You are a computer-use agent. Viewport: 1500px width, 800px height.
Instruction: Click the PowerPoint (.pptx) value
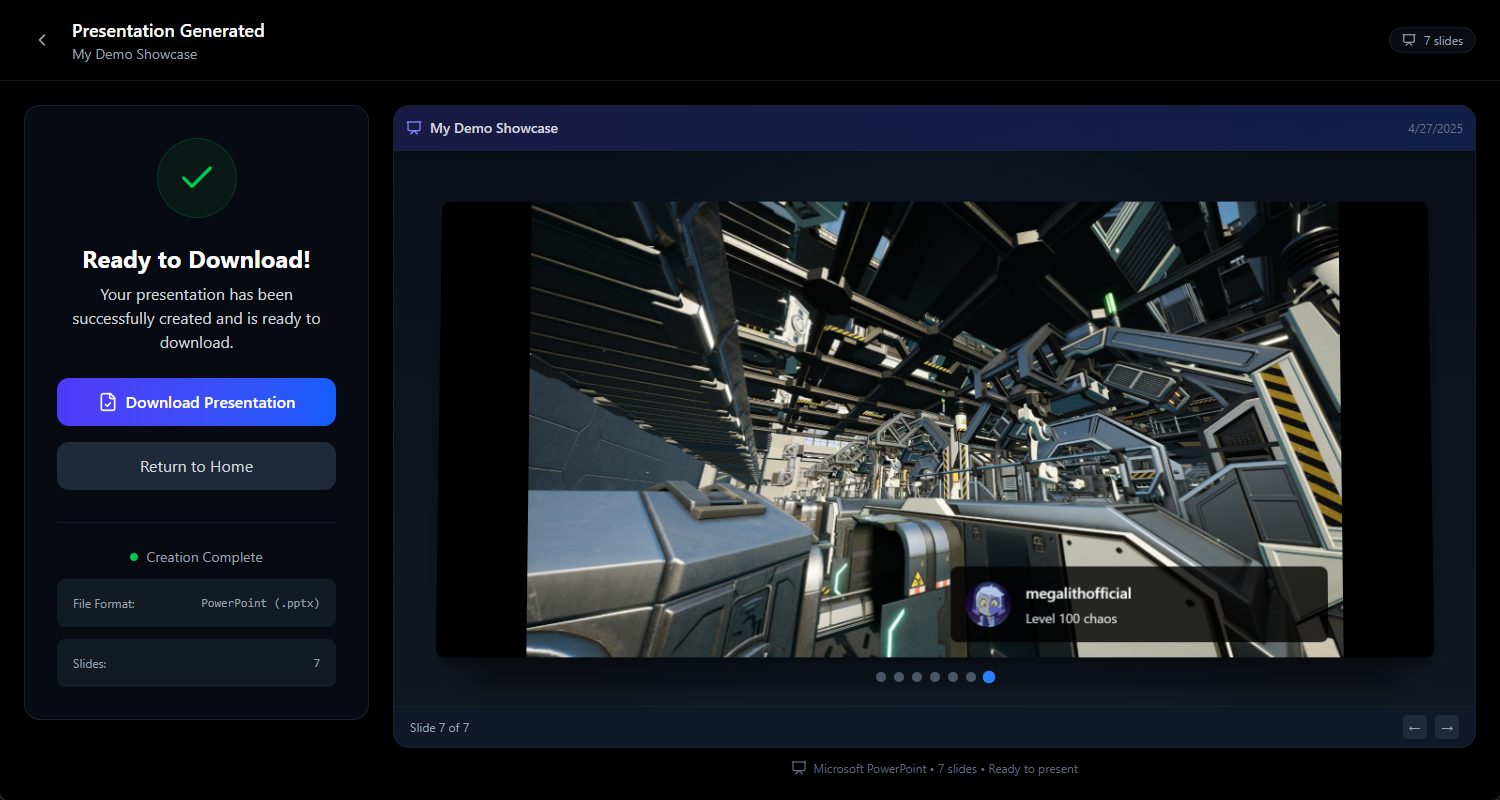click(260, 603)
